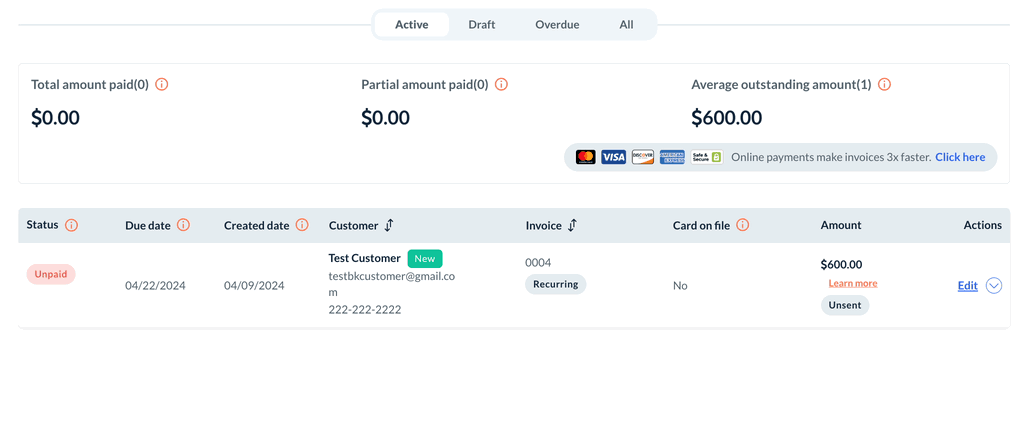Sort table by Invoice column arrows

572,226
